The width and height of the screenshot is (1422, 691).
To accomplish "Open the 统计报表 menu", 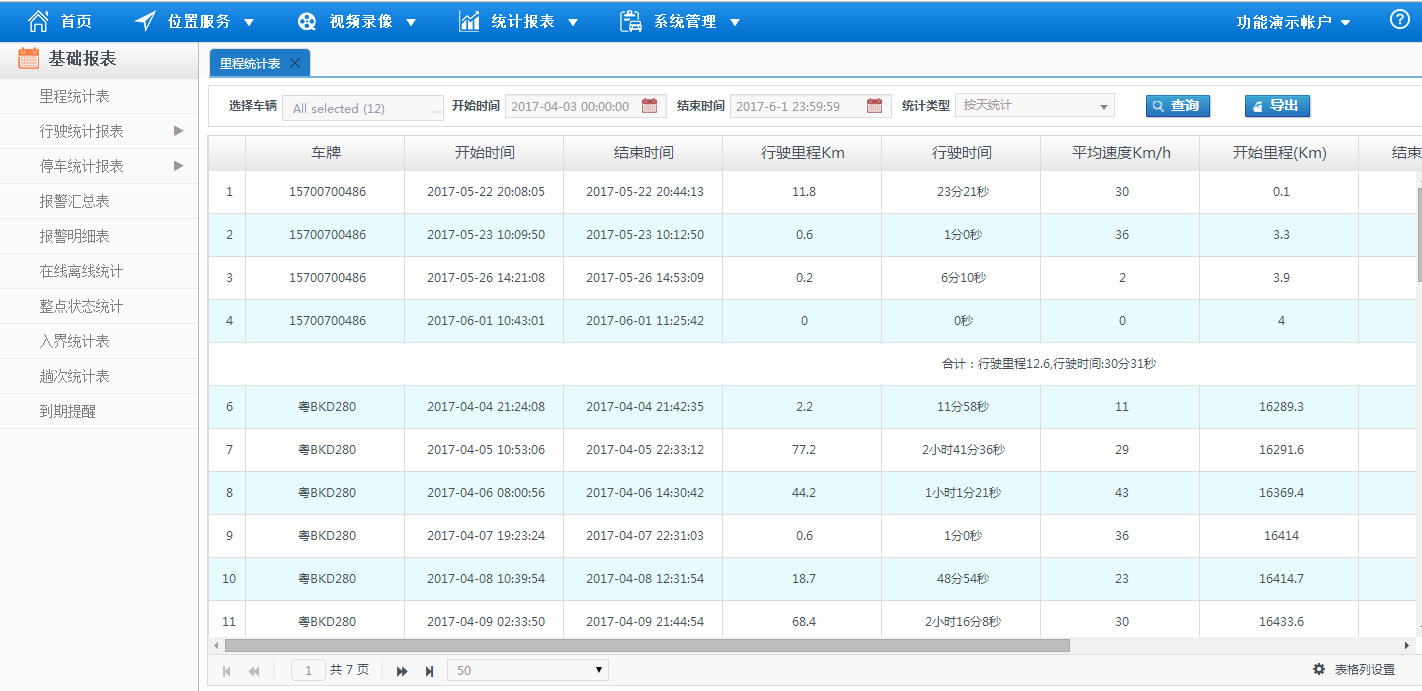I will (x=521, y=21).
